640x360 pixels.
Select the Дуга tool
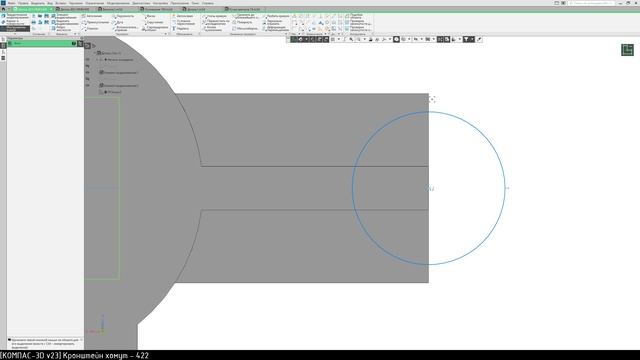click(118, 22)
